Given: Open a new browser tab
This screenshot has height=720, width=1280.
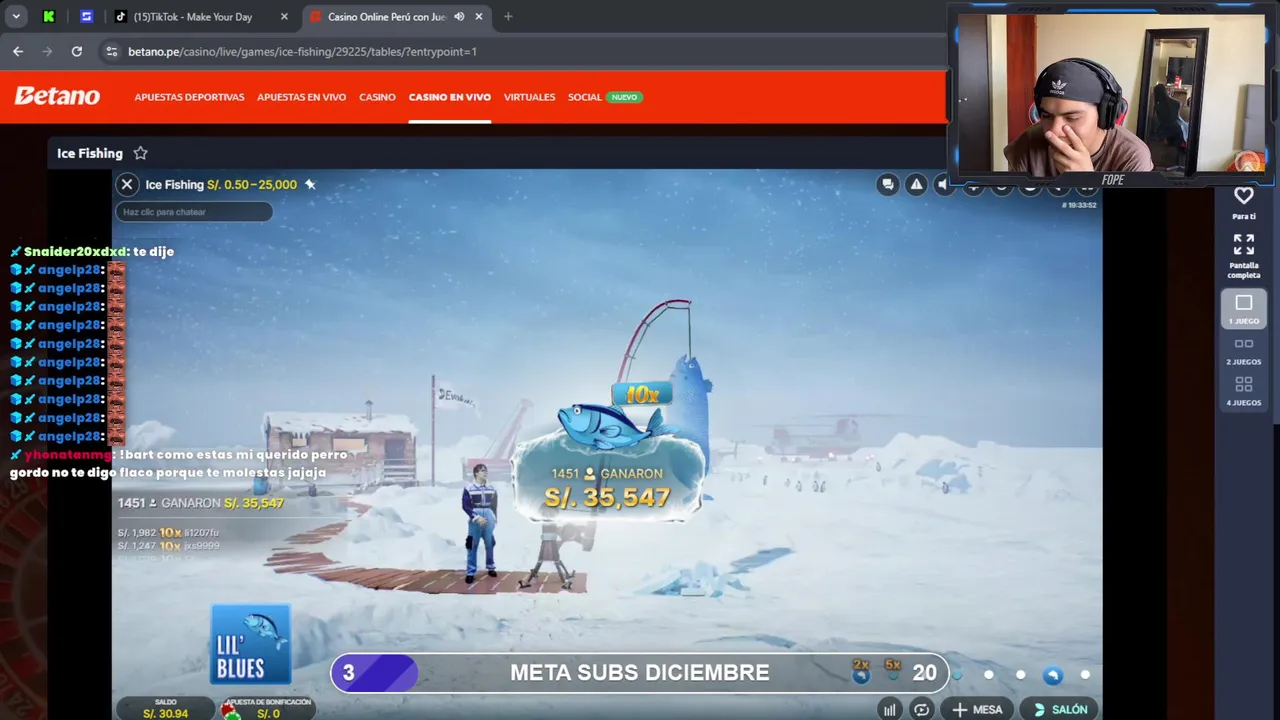Looking at the screenshot, I should click(508, 17).
